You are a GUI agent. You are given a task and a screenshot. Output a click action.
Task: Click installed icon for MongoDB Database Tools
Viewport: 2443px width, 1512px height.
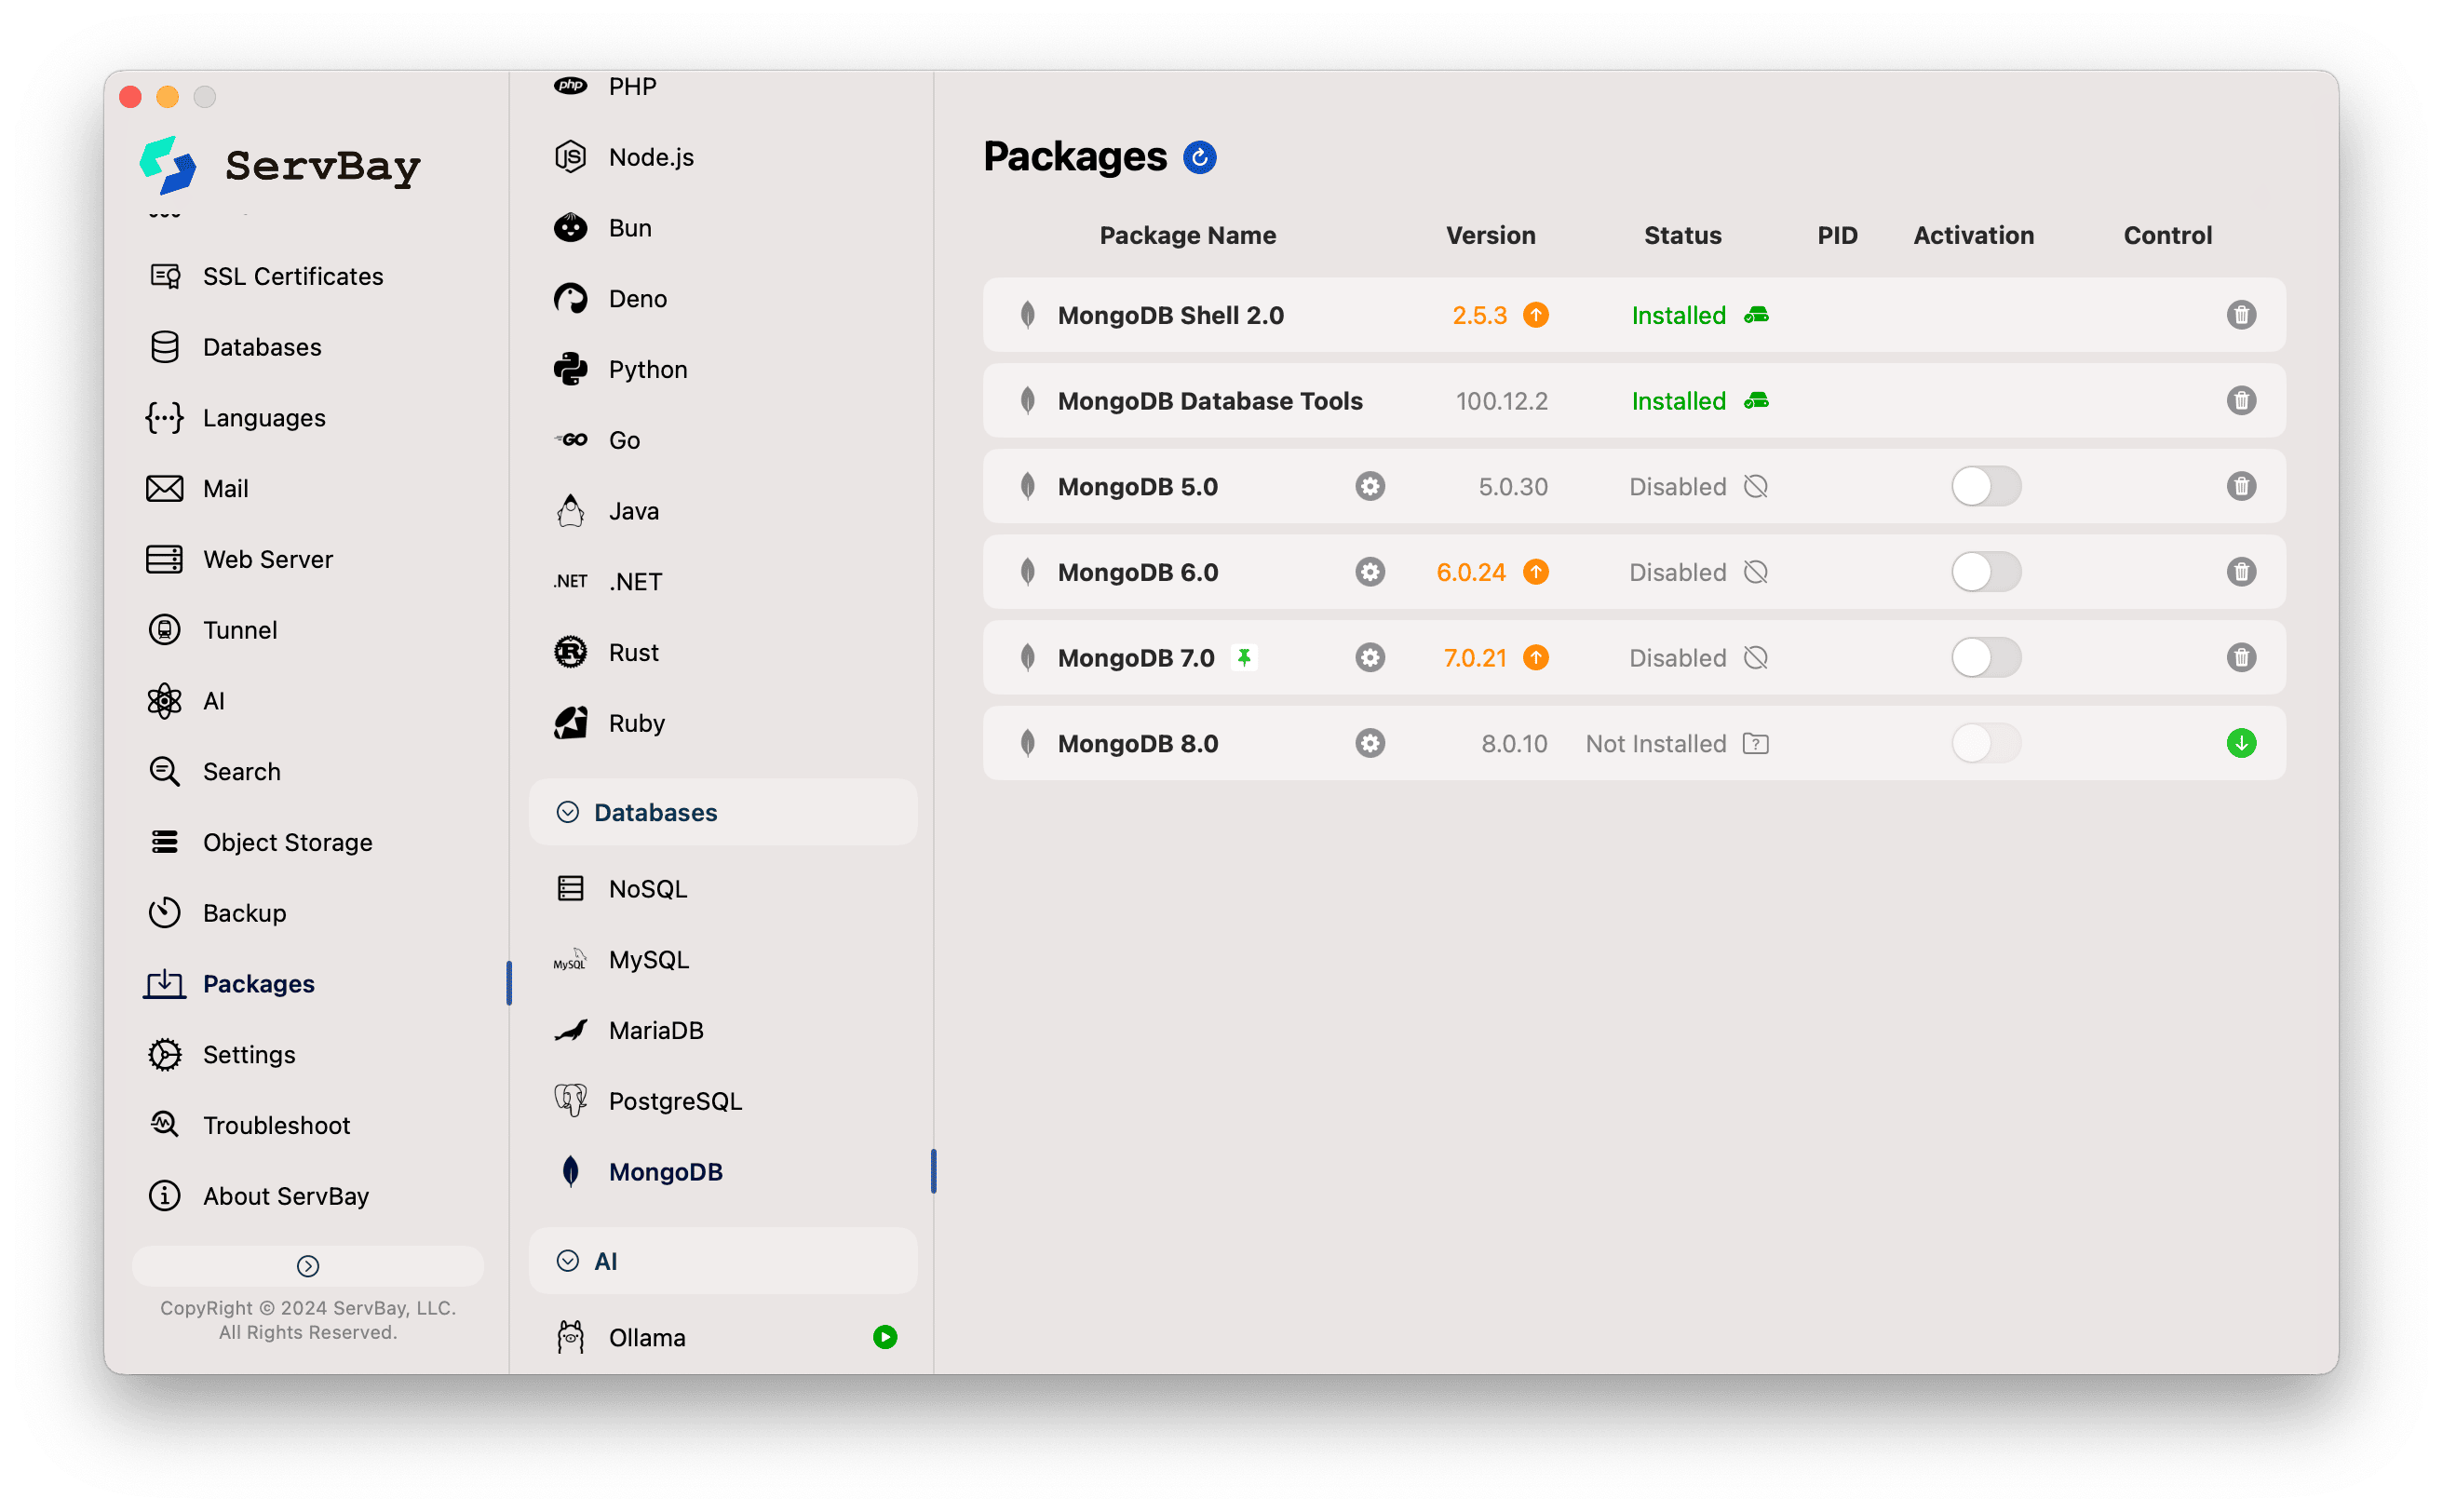click(1756, 401)
